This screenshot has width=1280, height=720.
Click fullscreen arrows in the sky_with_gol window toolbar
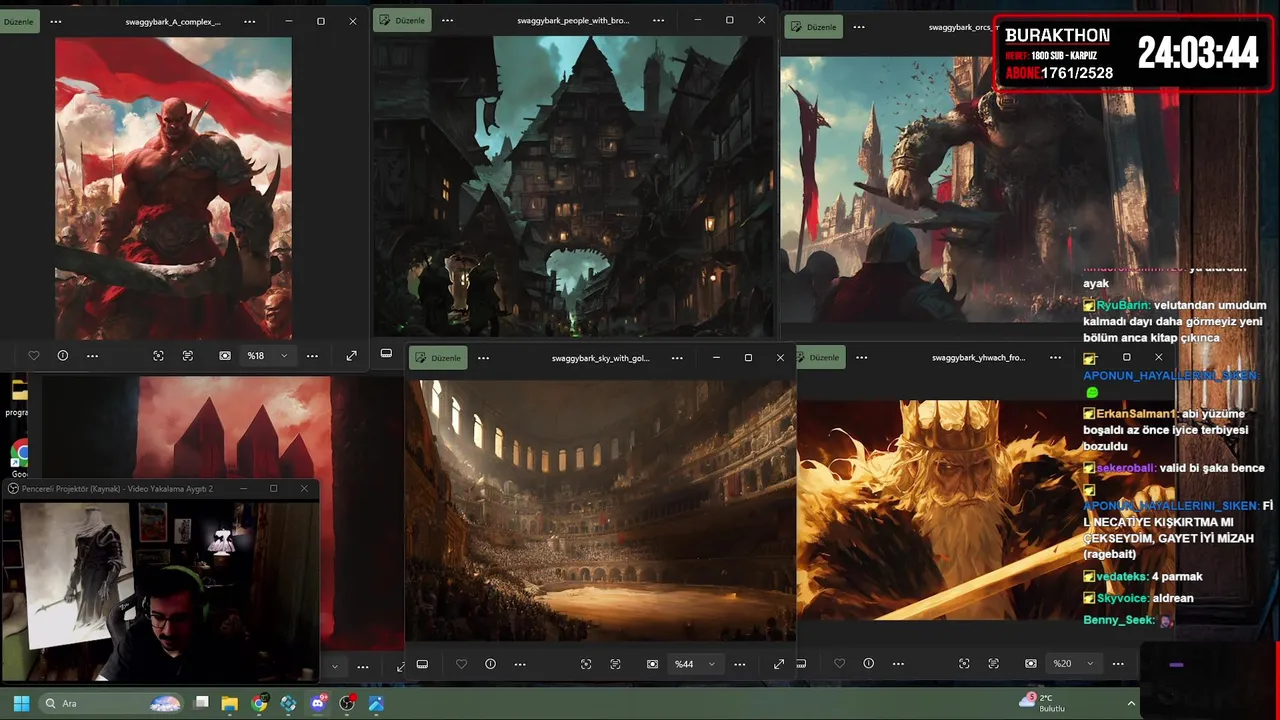(778, 664)
